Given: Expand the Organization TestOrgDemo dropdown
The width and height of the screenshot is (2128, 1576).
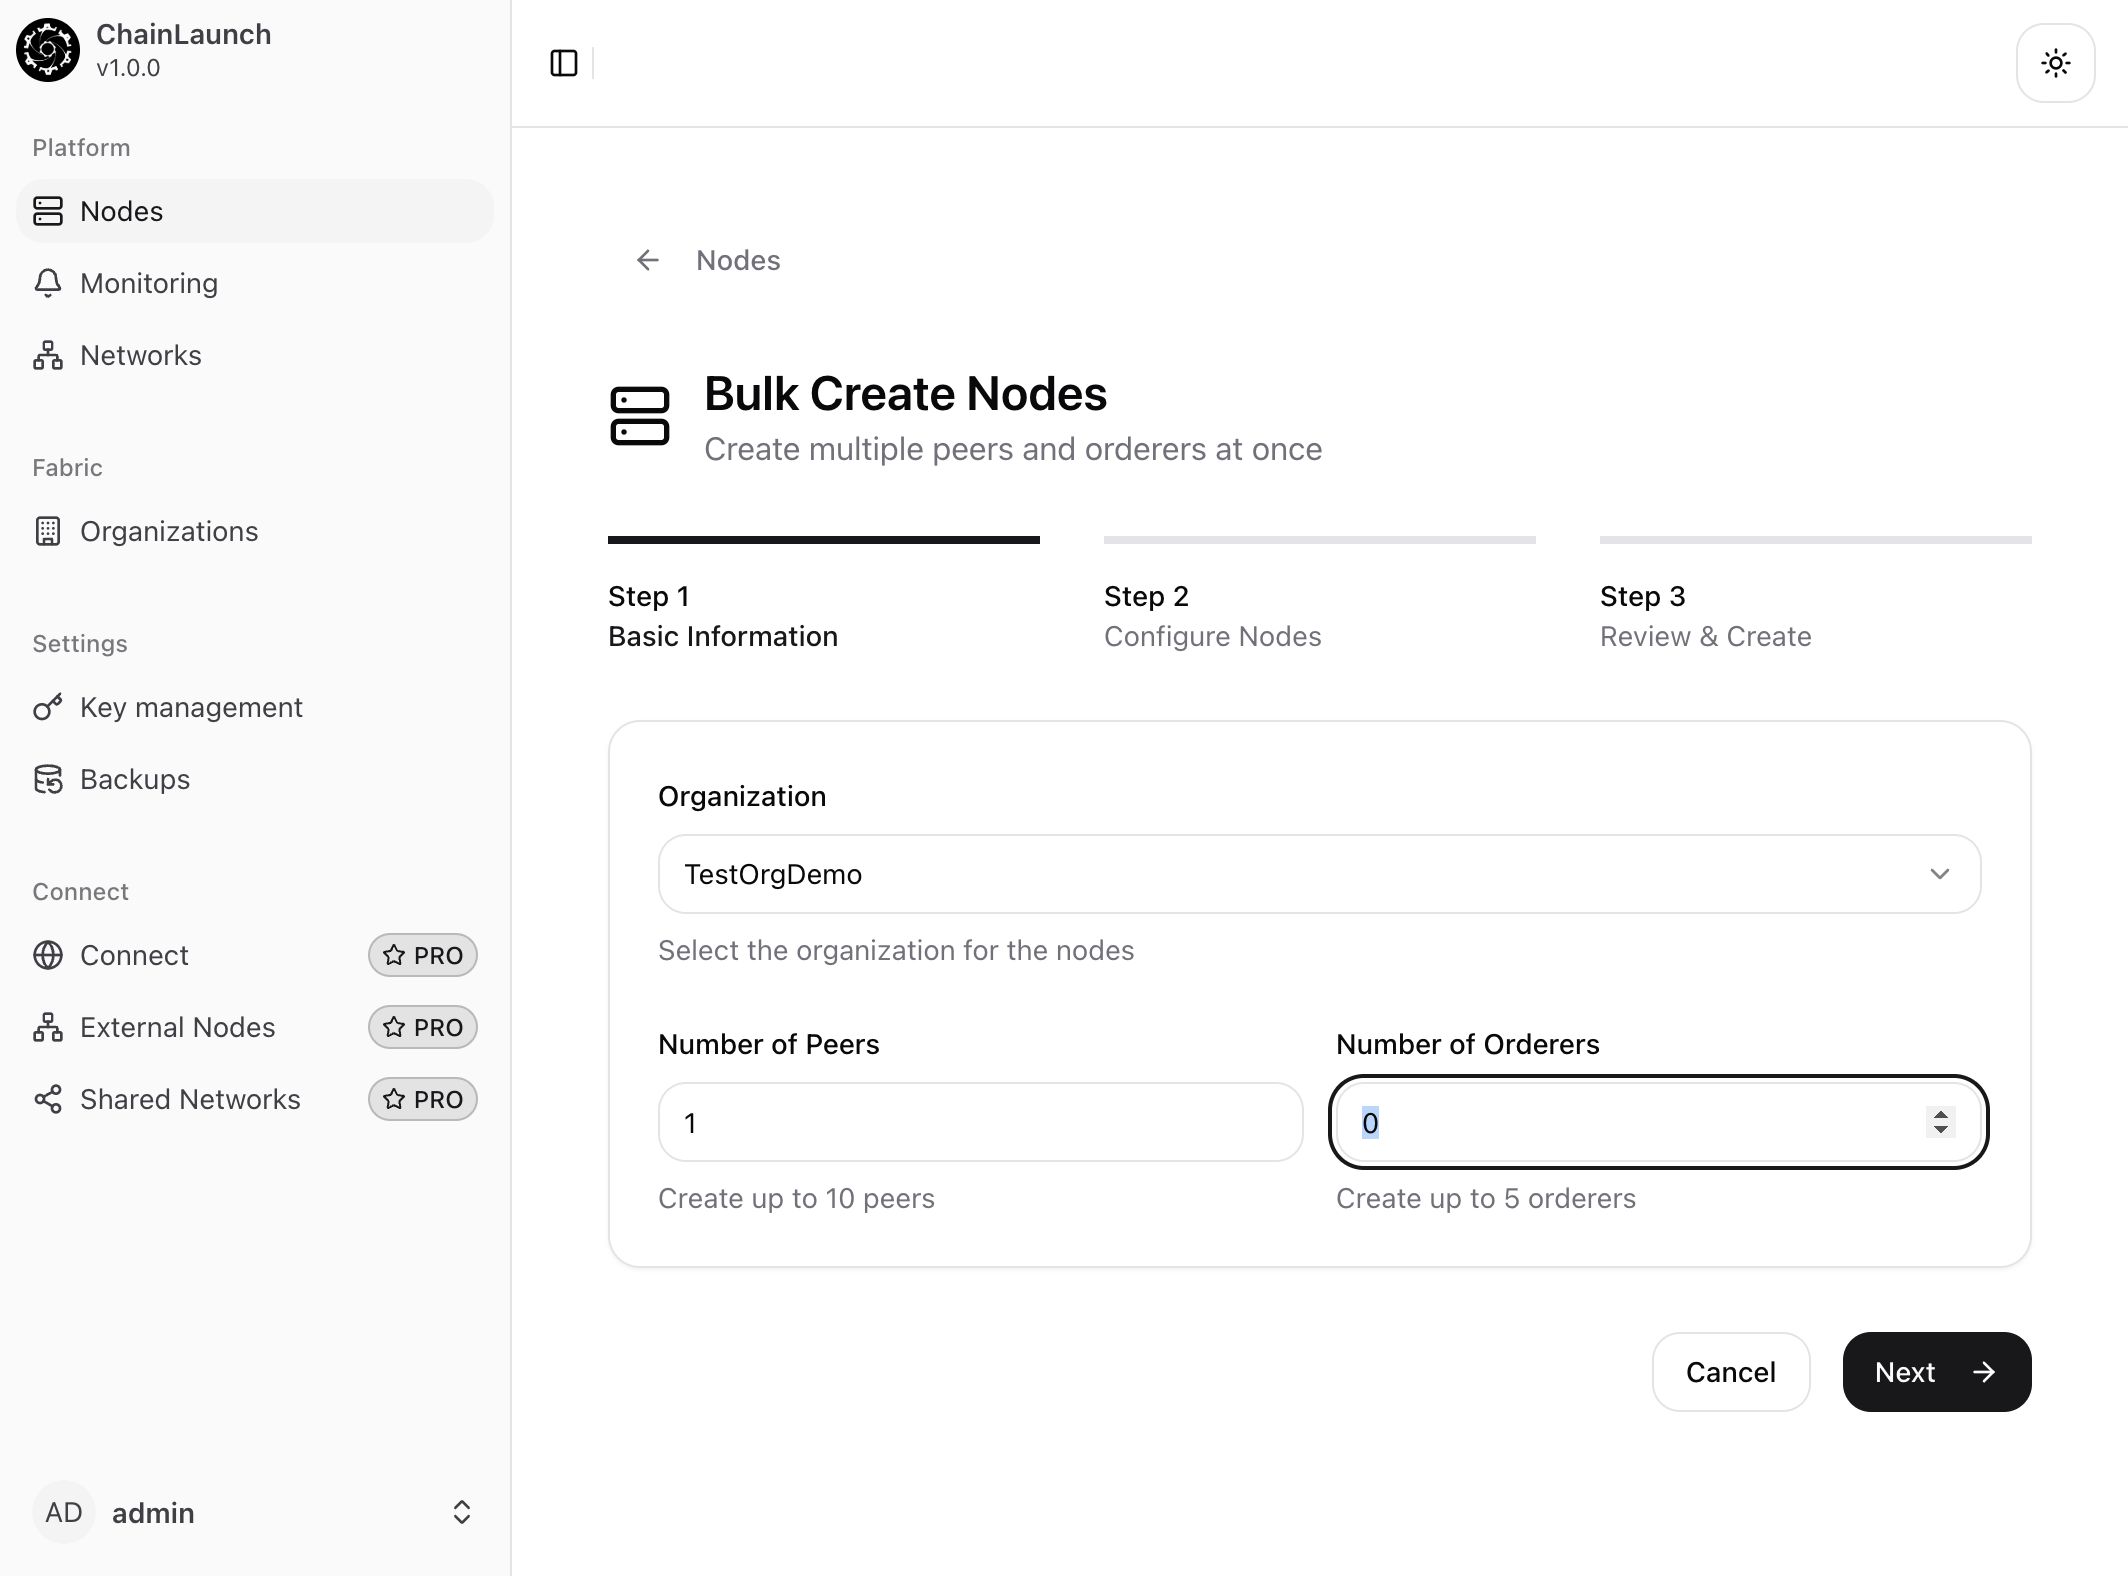Looking at the screenshot, I should point(1318,874).
